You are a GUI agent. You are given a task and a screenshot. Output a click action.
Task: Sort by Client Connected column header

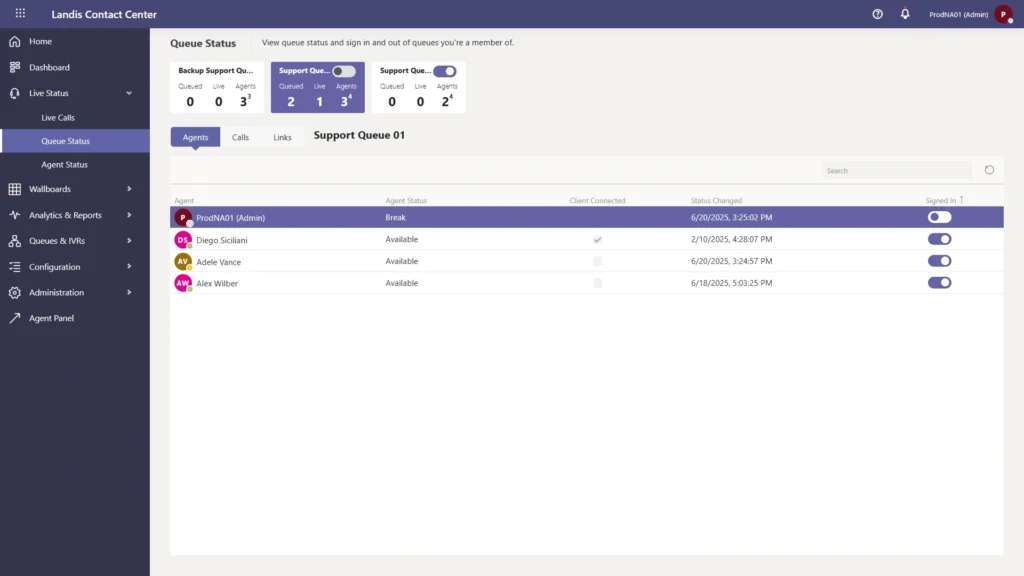click(597, 200)
